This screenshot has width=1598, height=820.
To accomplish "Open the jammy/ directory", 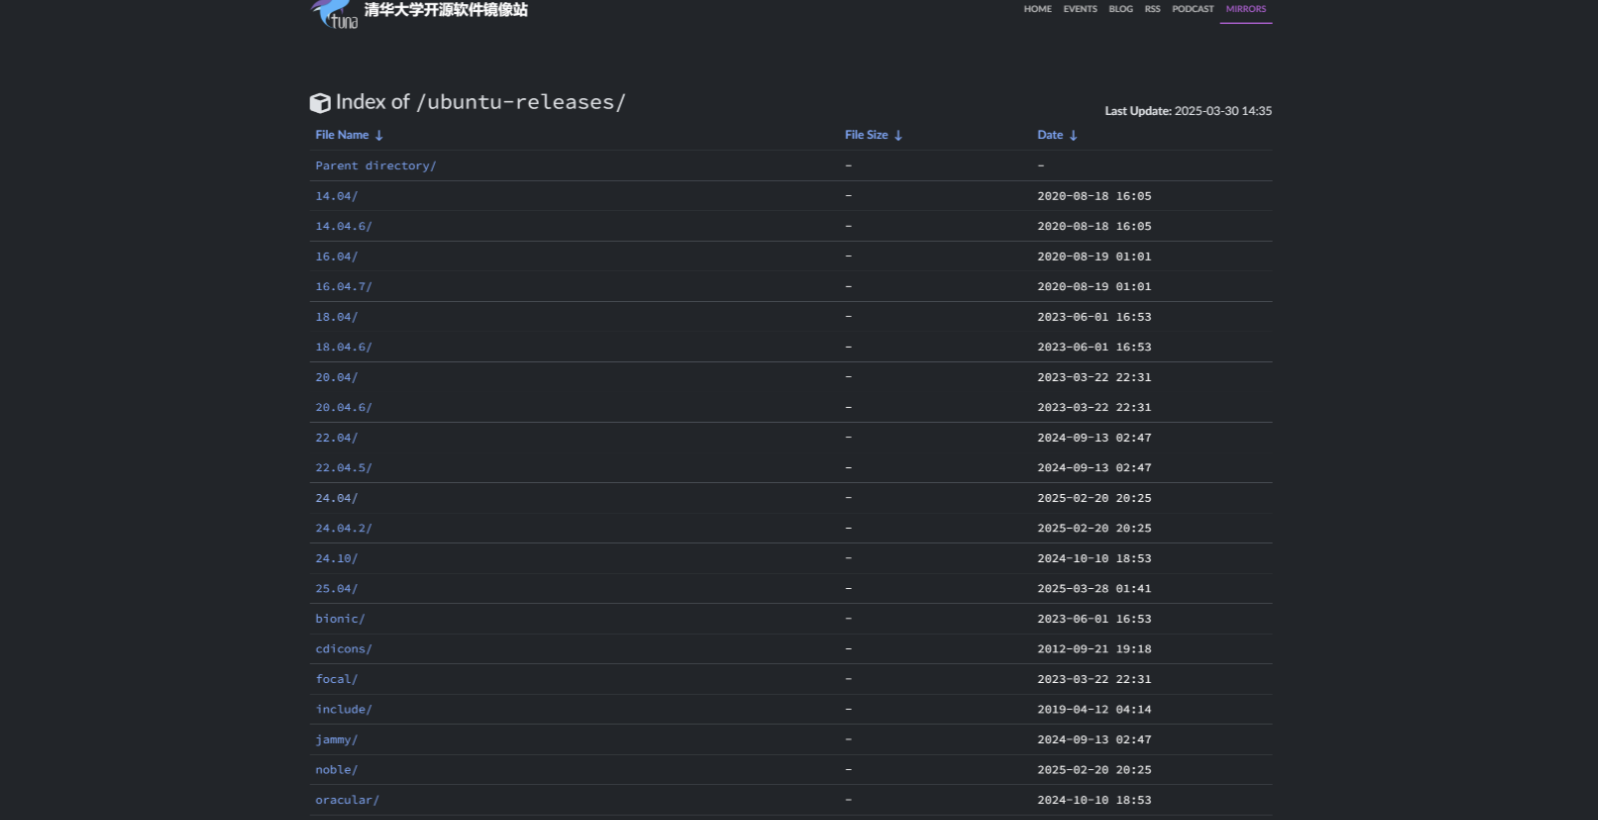I will coord(336,740).
